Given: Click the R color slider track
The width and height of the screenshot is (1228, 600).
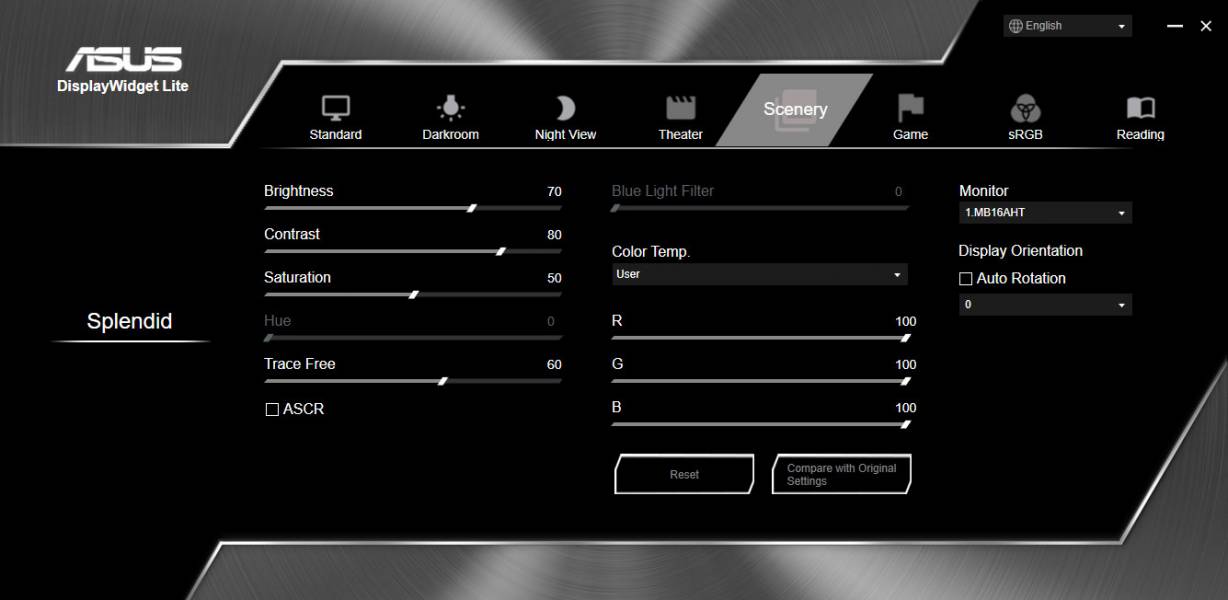Looking at the screenshot, I should (761, 338).
